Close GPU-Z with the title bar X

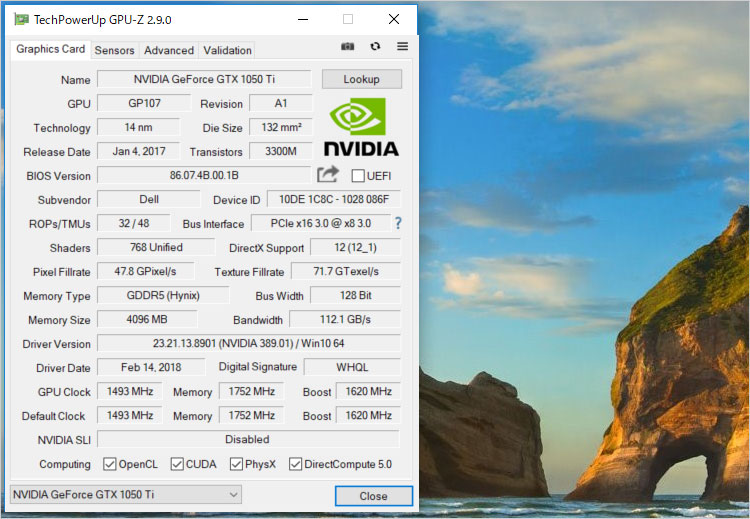click(394, 20)
